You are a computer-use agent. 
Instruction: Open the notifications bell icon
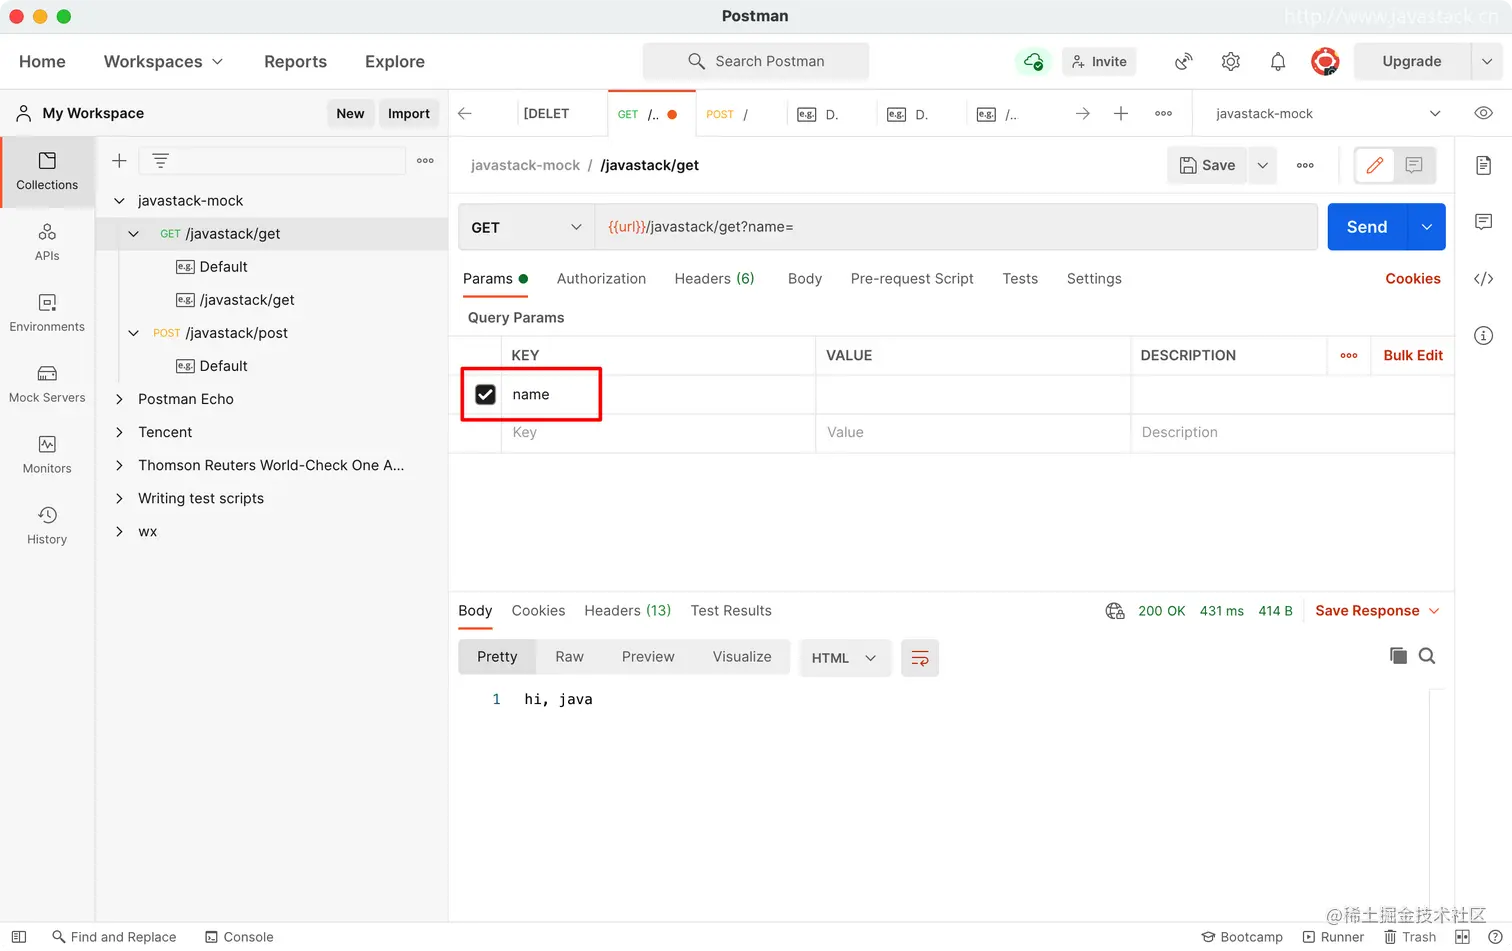(x=1278, y=61)
